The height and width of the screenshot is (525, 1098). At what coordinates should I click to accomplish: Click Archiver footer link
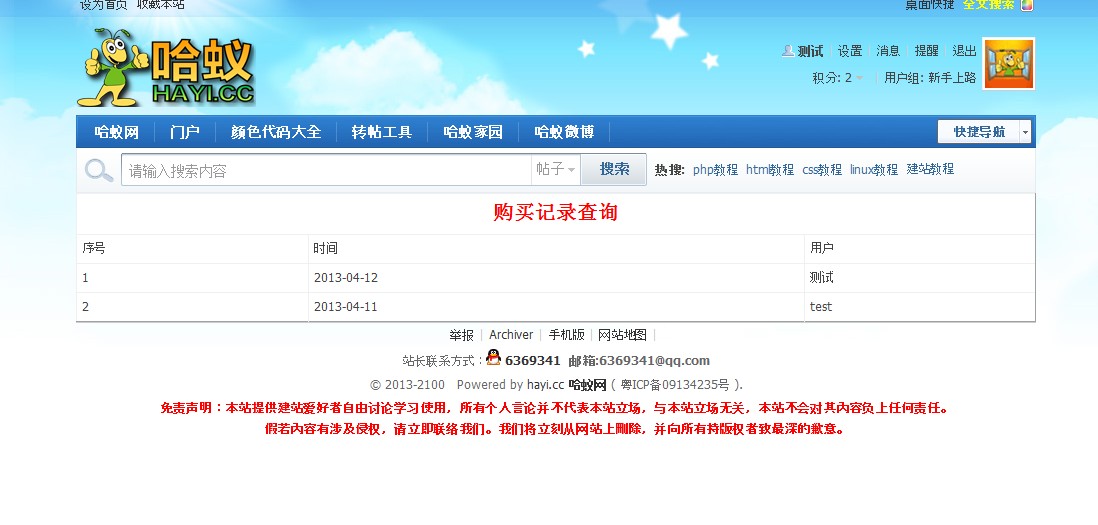[x=511, y=335]
